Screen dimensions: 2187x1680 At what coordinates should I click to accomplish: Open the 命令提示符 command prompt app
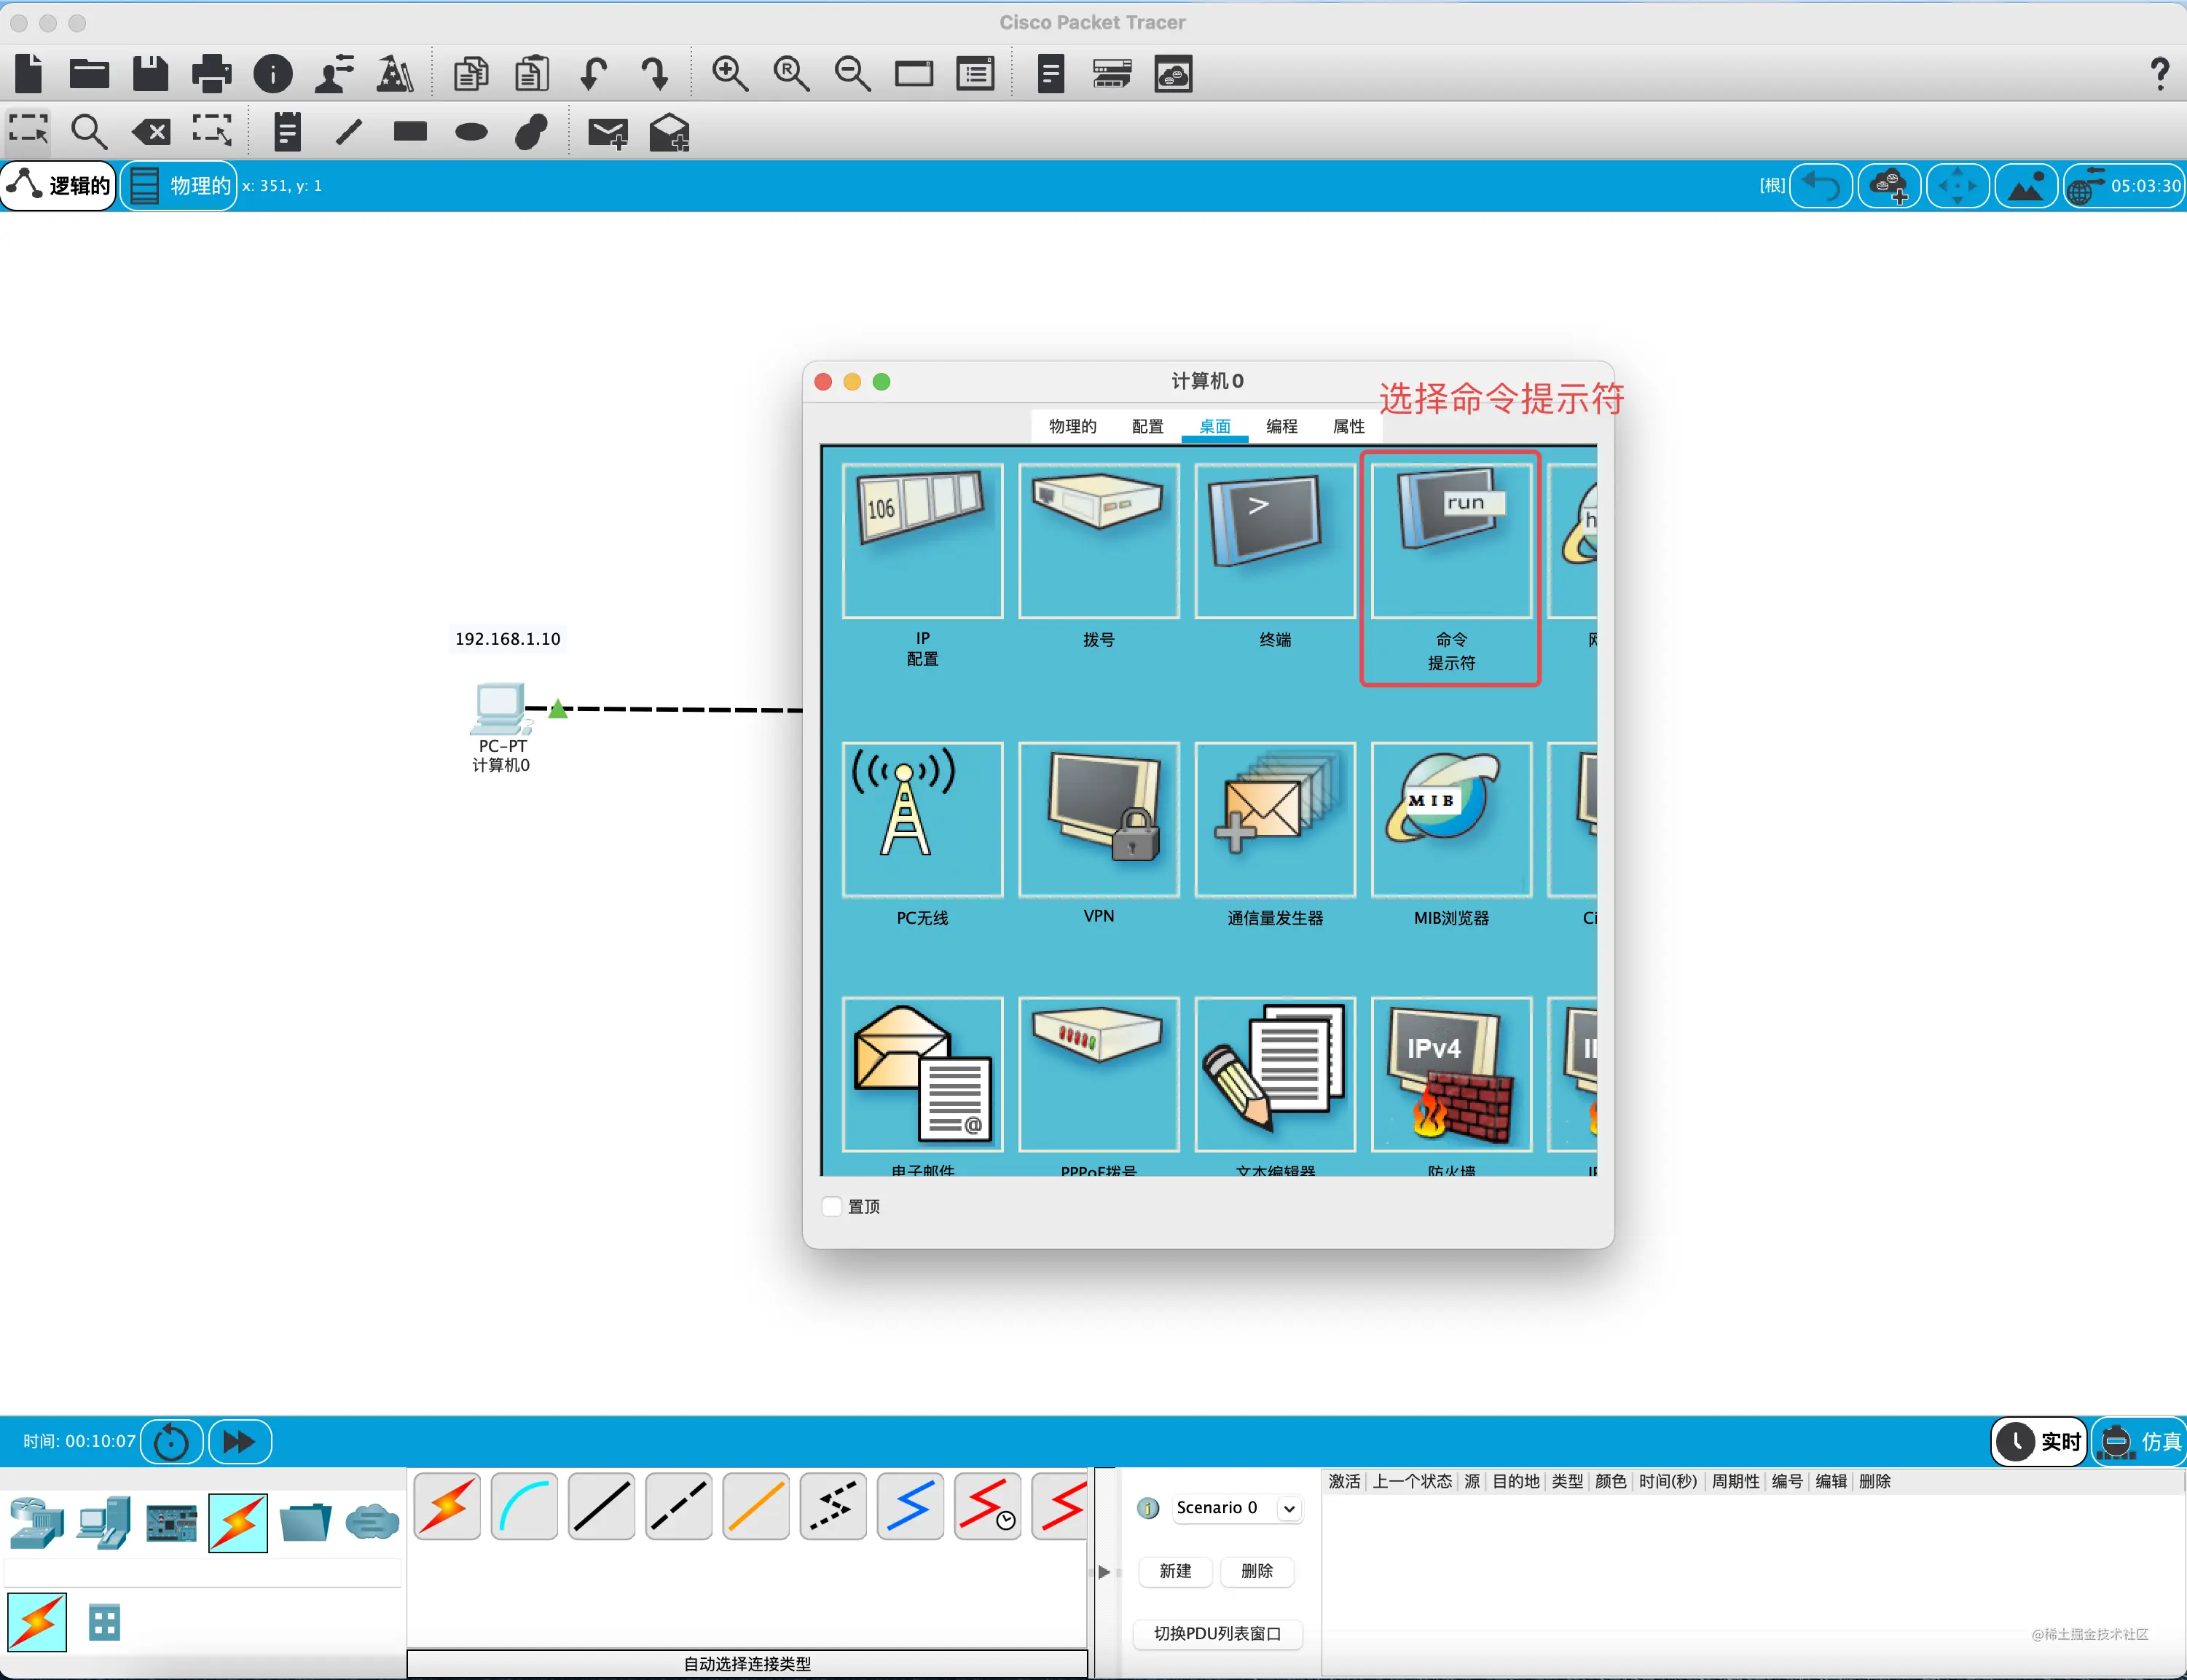tap(1451, 540)
